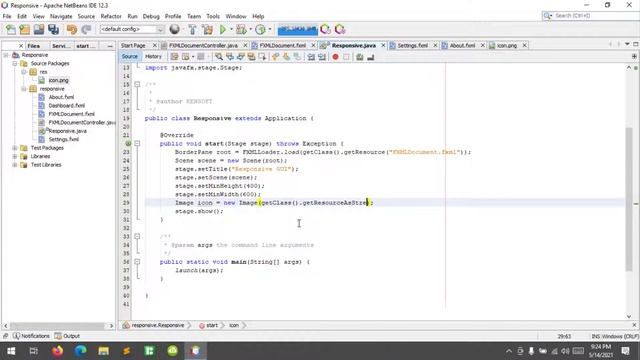Switch to FXMLDocumentController.java tab
This screenshot has height=360, width=640.
203,45
